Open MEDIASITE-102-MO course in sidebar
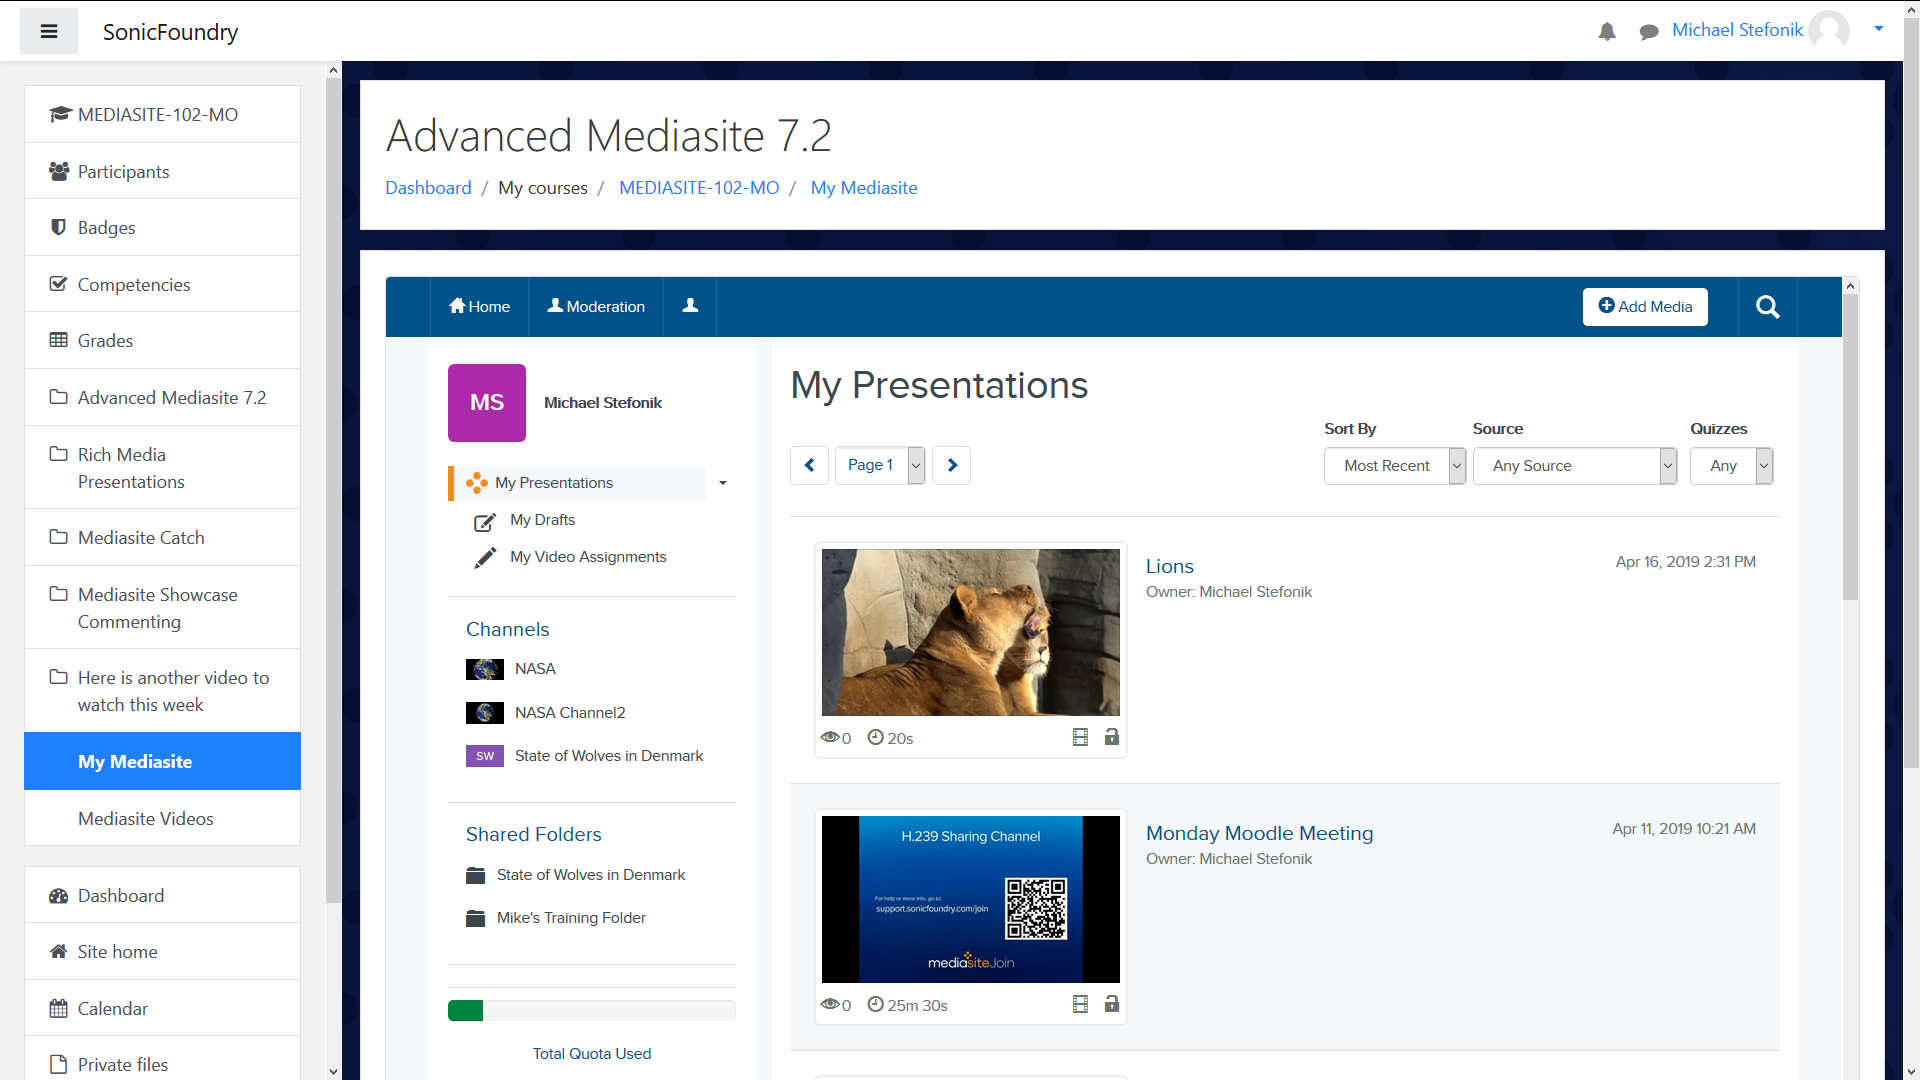 coord(162,114)
